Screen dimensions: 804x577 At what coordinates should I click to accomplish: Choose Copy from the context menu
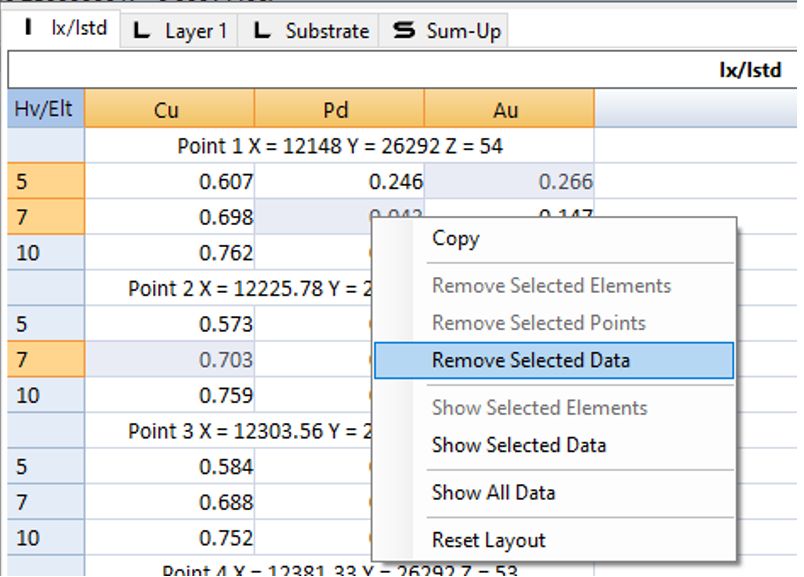[x=455, y=239]
